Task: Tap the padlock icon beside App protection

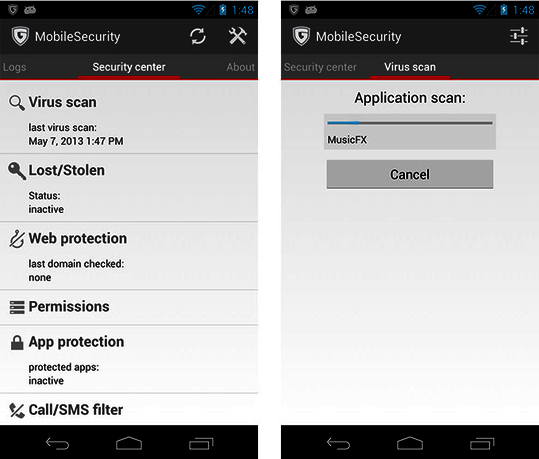Action: point(17,342)
